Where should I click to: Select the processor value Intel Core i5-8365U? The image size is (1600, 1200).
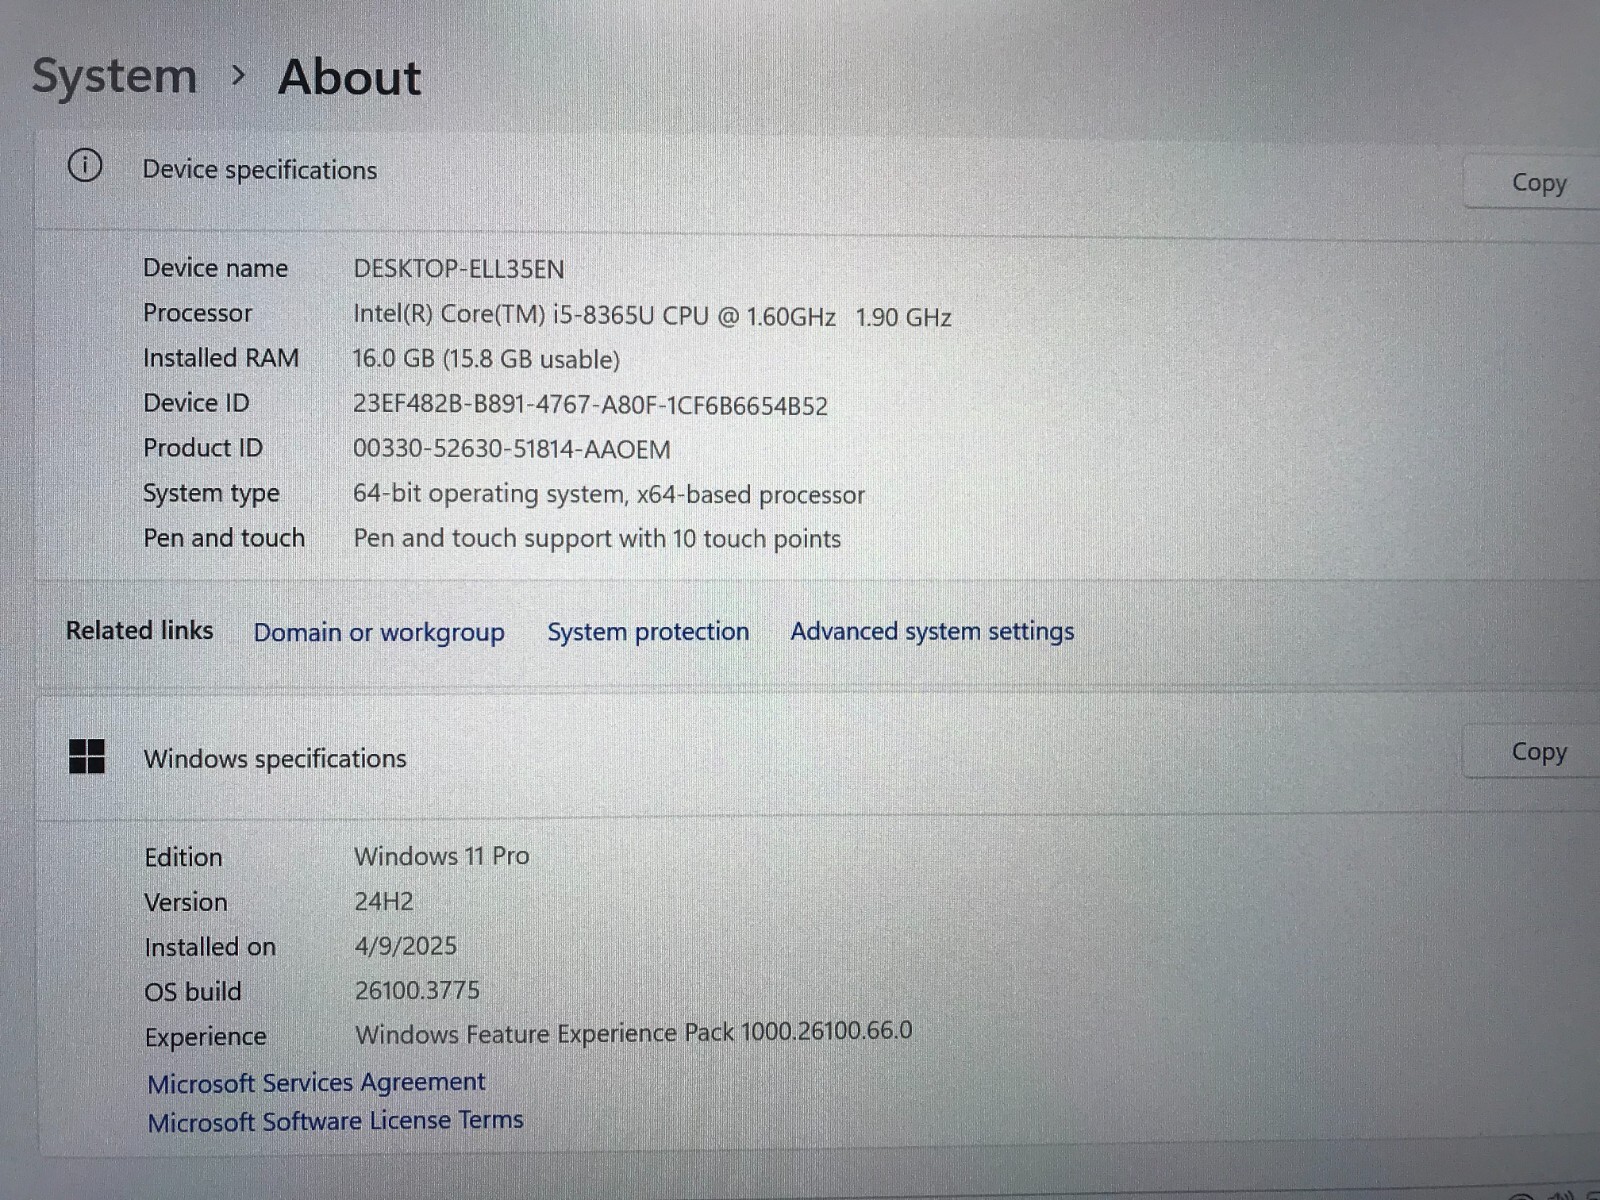(x=652, y=316)
